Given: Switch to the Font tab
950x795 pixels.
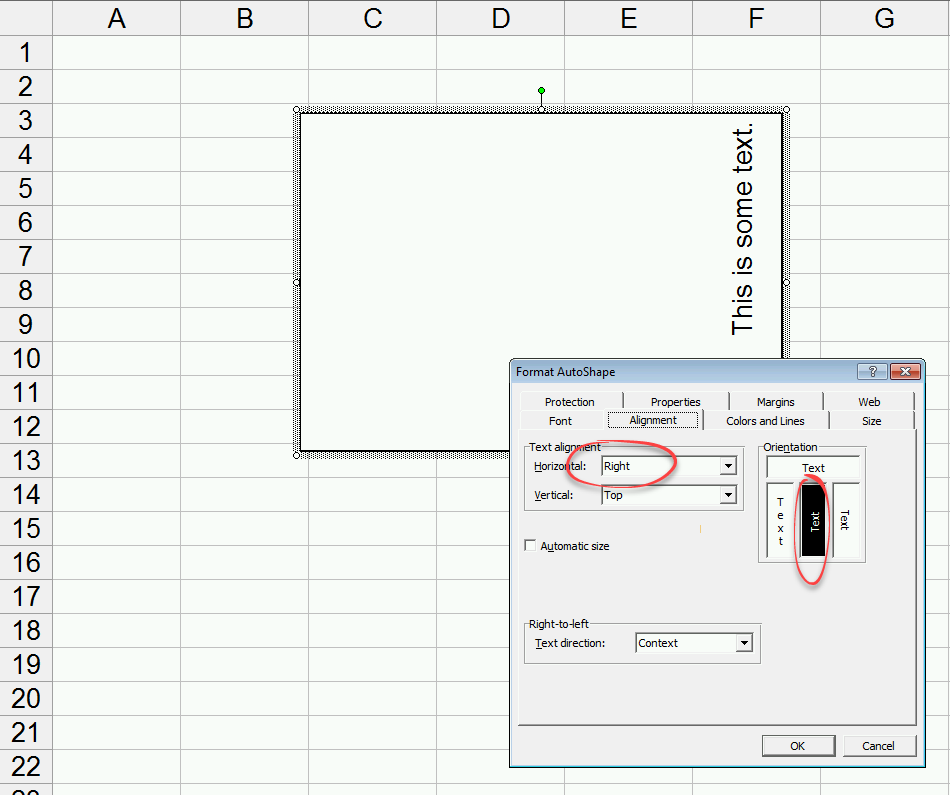Looking at the screenshot, I should pyautogui.click(x=560, y=421).
